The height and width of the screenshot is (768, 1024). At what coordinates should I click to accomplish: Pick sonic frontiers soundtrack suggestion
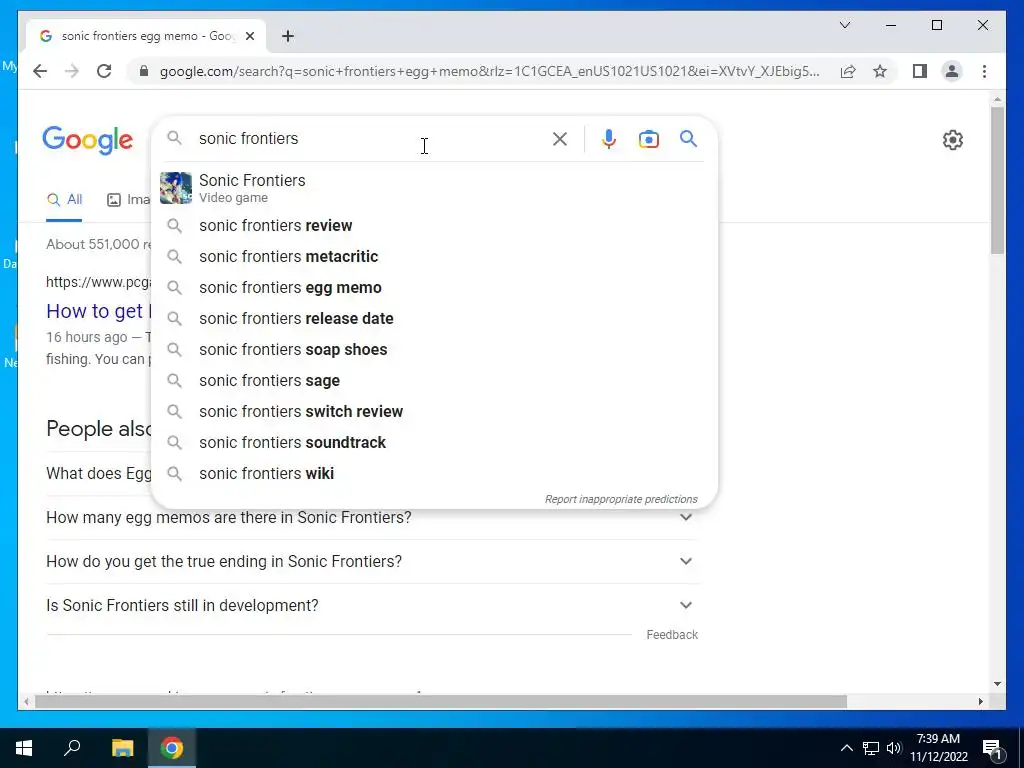(x=434, y=442)
